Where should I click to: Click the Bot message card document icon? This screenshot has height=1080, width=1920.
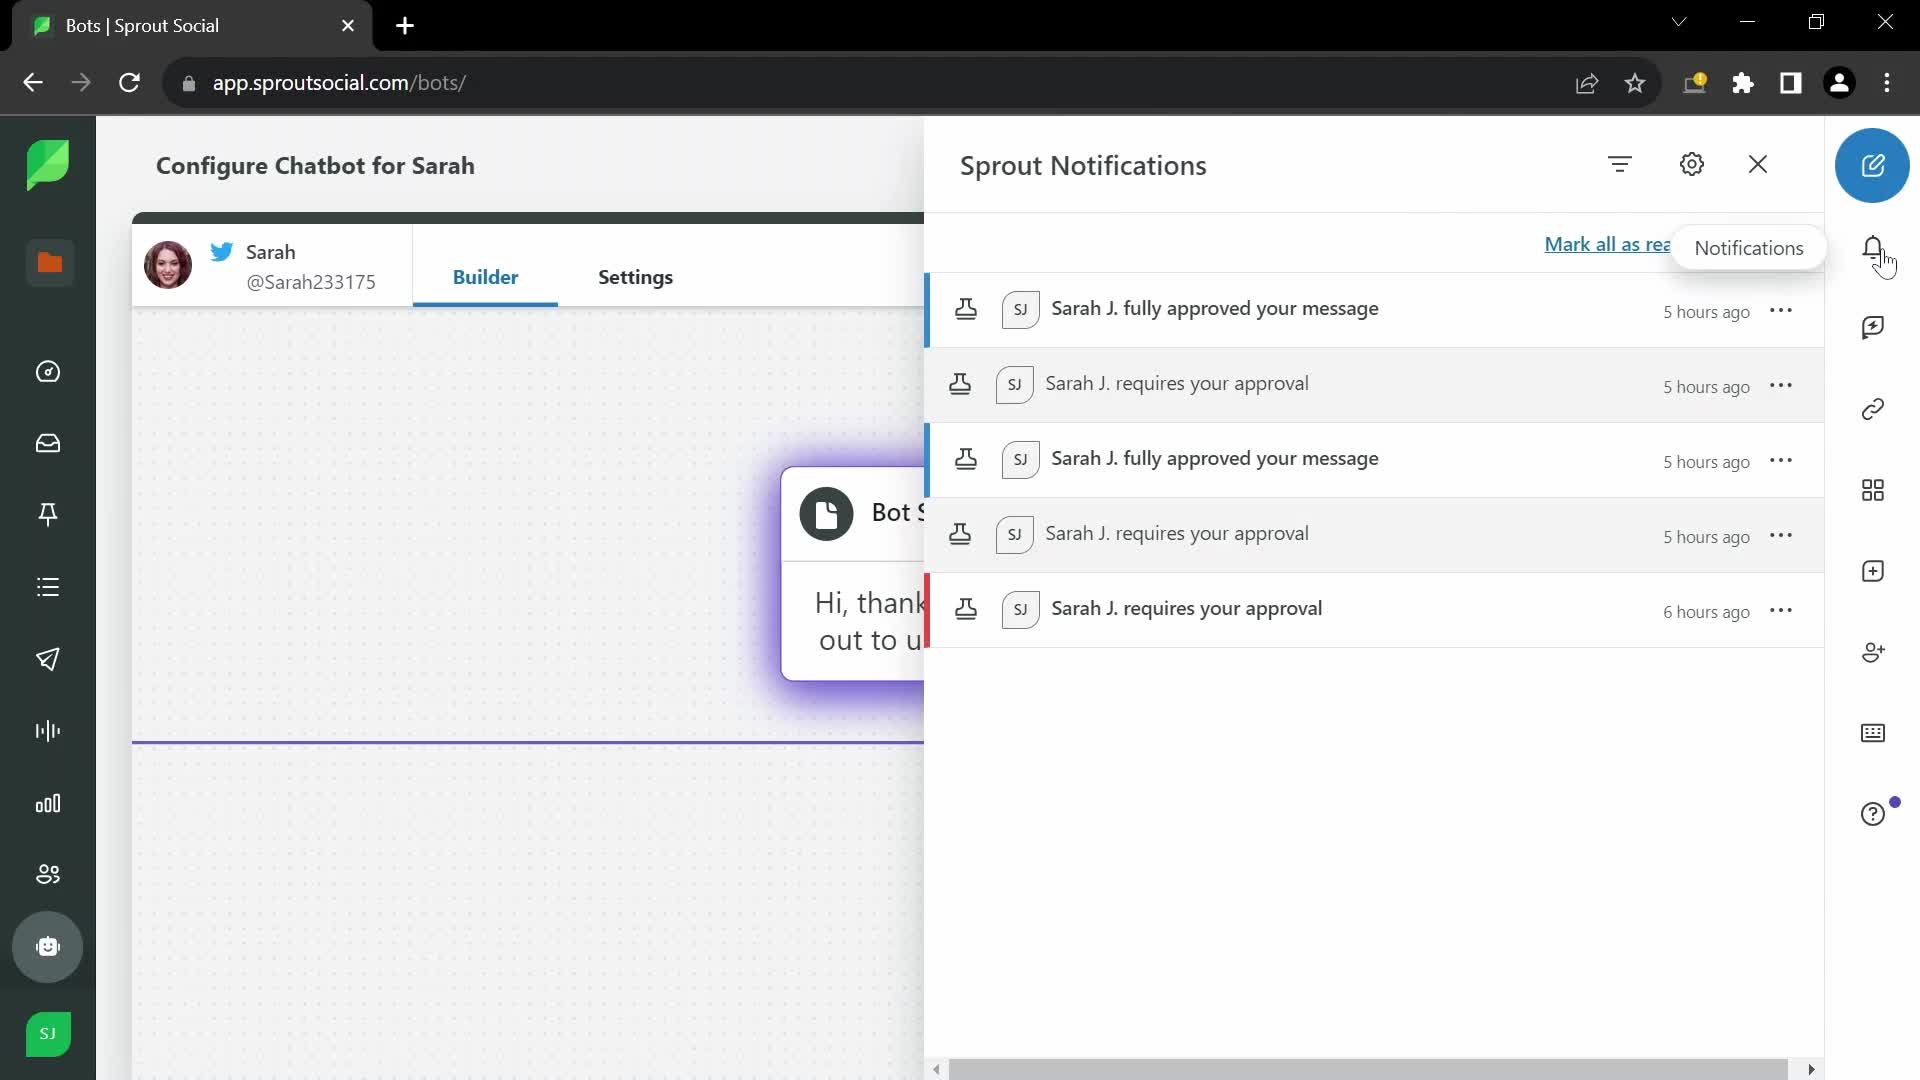click(x=826, y=514)
